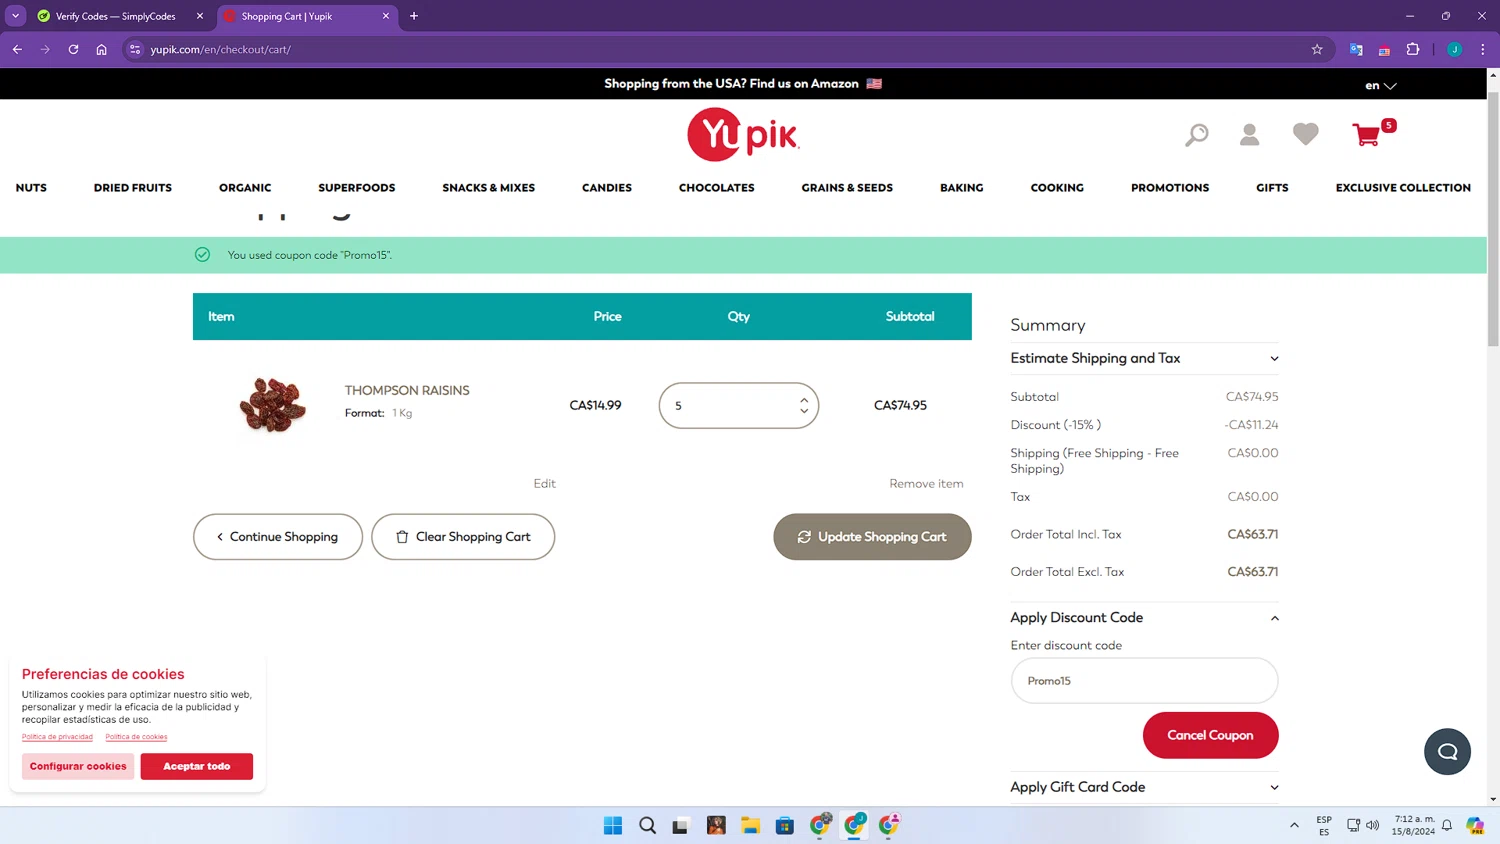
Task: Open the EXCLUSIVE COLLECTION menu
Action: [1403, 188]
